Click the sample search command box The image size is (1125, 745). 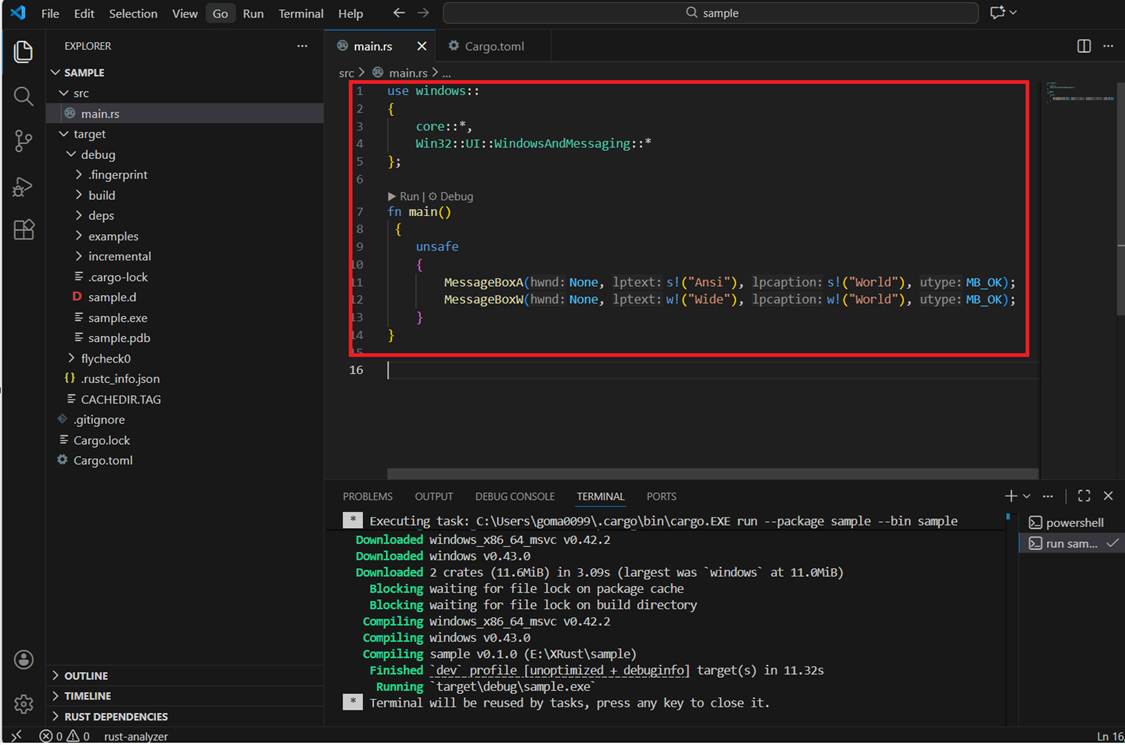(x=710, y=13)
